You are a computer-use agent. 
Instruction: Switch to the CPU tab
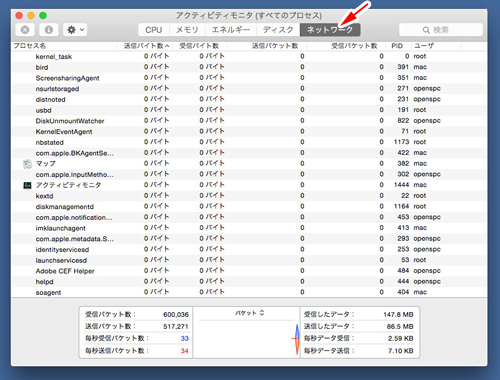click(x=154, y=30)
